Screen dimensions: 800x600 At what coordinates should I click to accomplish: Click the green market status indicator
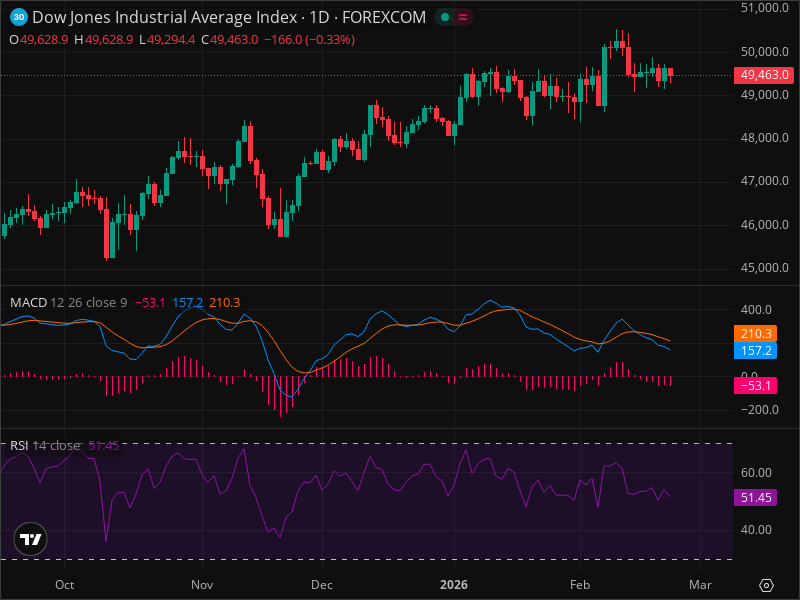[445, 17]
